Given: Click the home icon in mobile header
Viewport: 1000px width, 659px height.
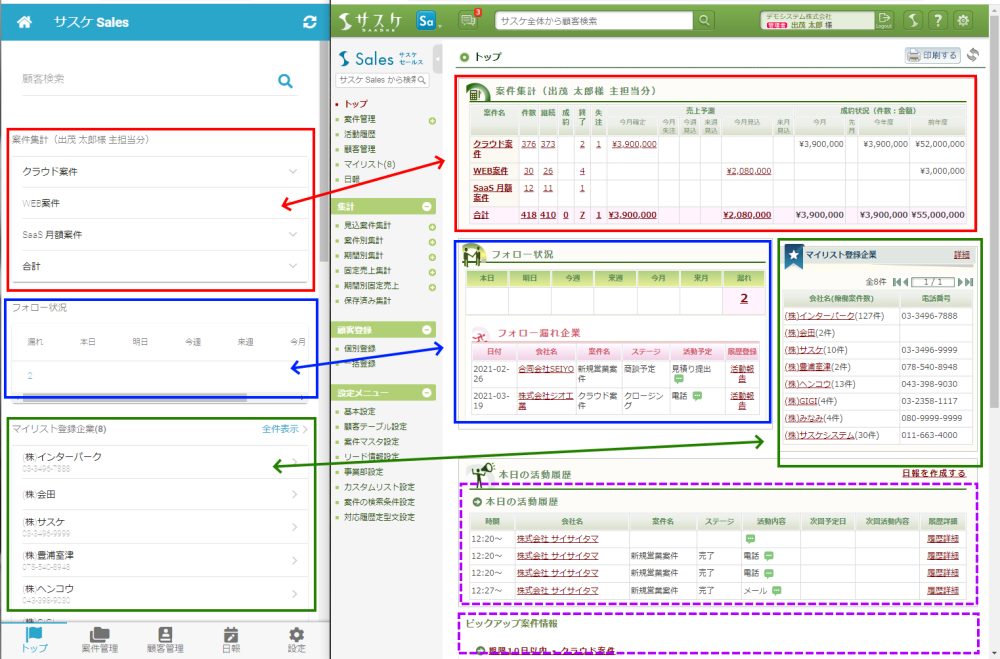Looking at the screenshot, I should point(26,21).
